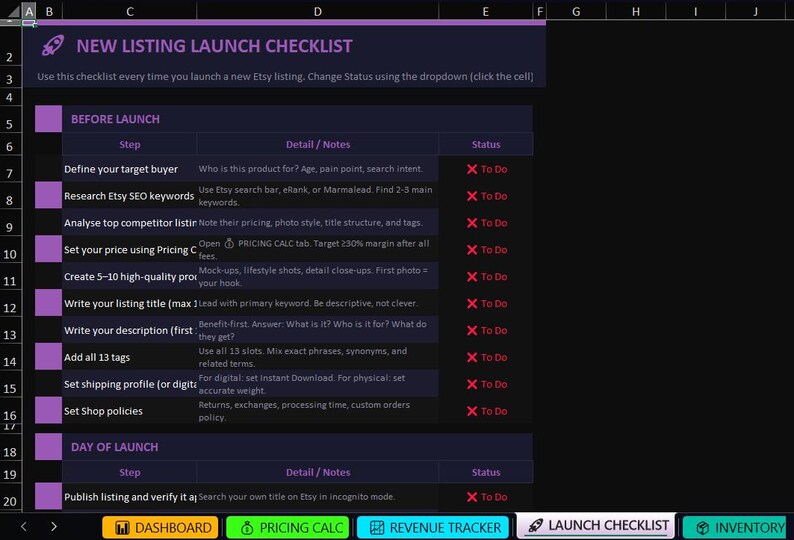Open Status dropdown for Research Etsy SEO keywords
Viewport: 794px width, 540px height.
[x=486, y=196]
